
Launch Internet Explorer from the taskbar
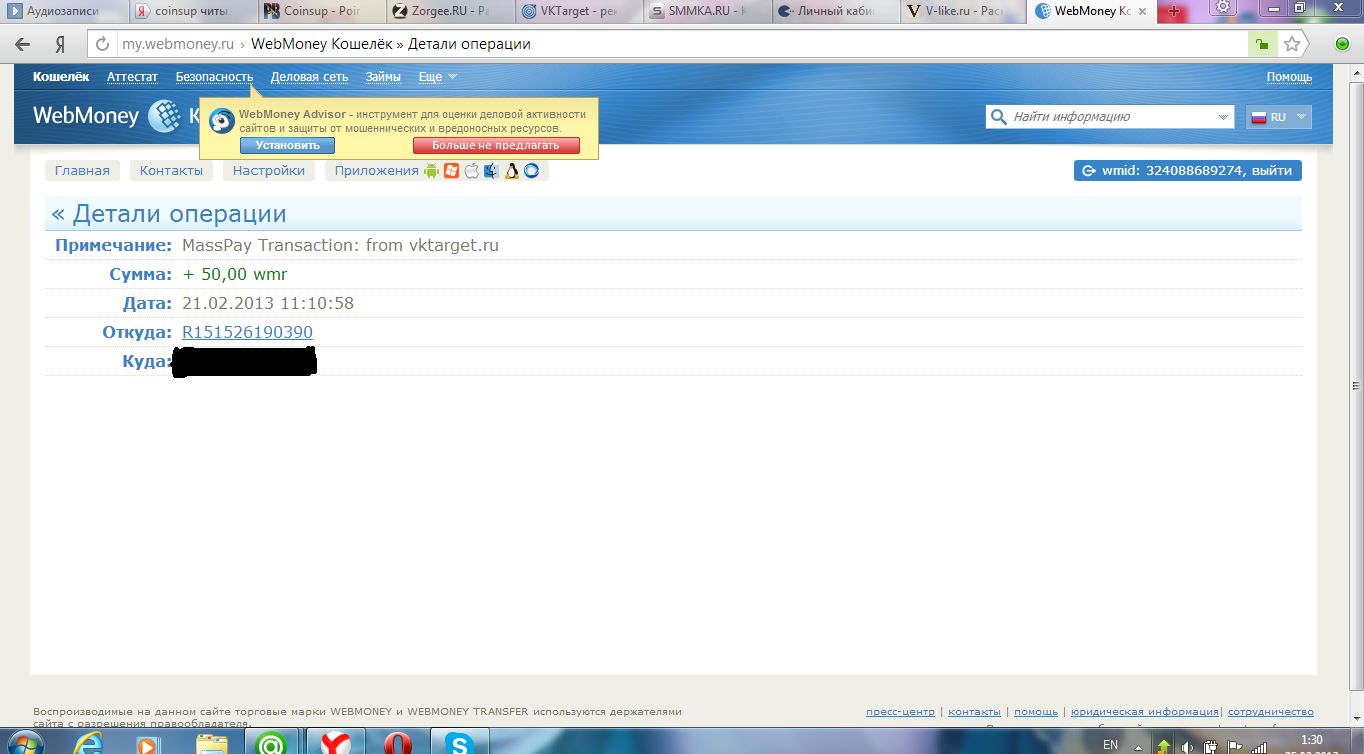tap(91, 743)
